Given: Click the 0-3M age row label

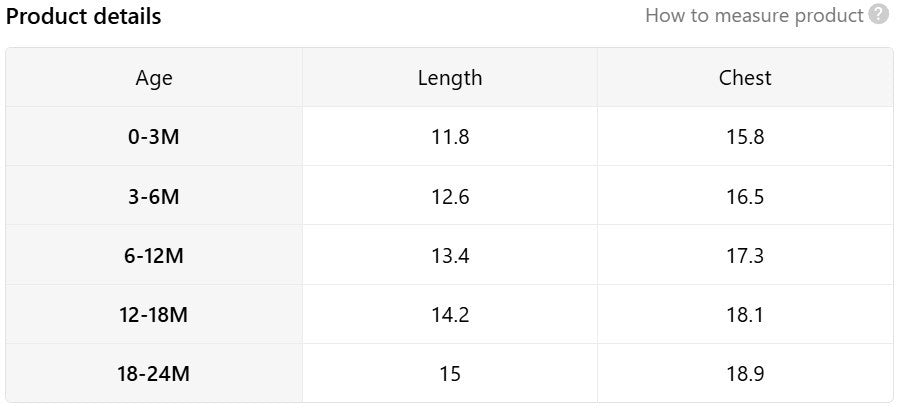Looking at the screenshot, I should click(154, 137).
